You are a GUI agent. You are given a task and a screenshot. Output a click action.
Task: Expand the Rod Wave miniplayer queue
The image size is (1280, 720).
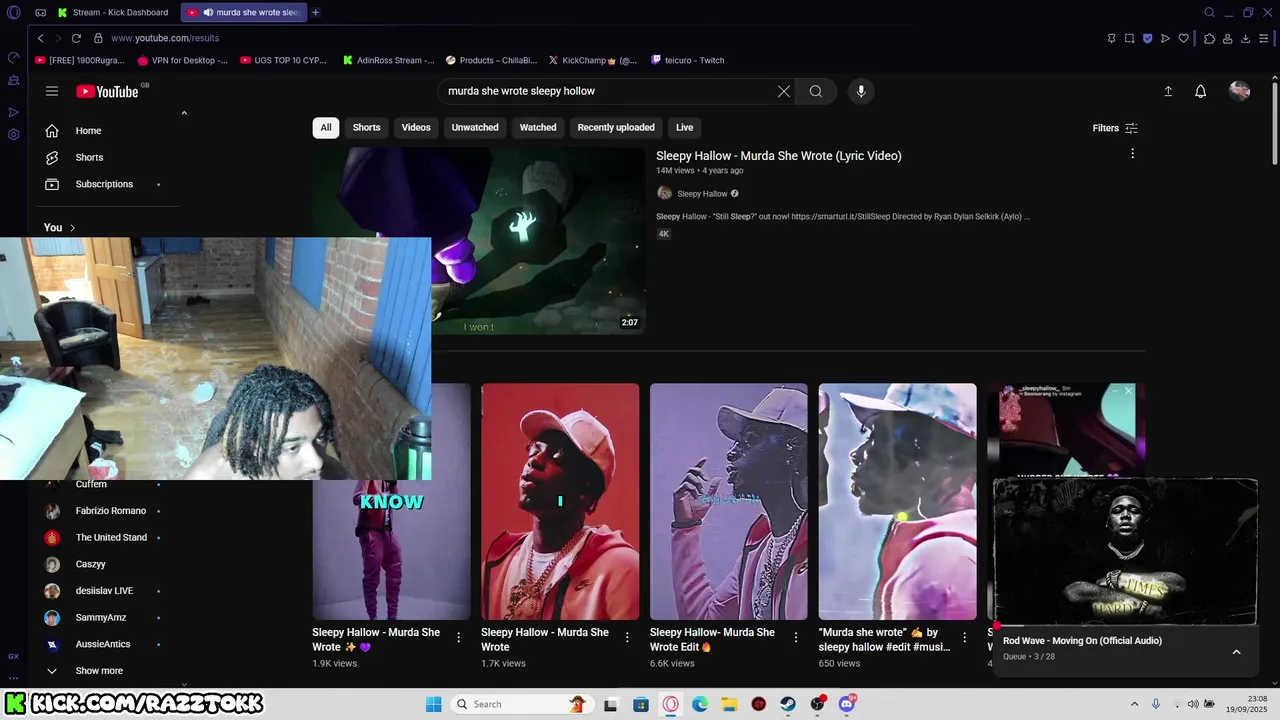click(x=1236, y=652)
